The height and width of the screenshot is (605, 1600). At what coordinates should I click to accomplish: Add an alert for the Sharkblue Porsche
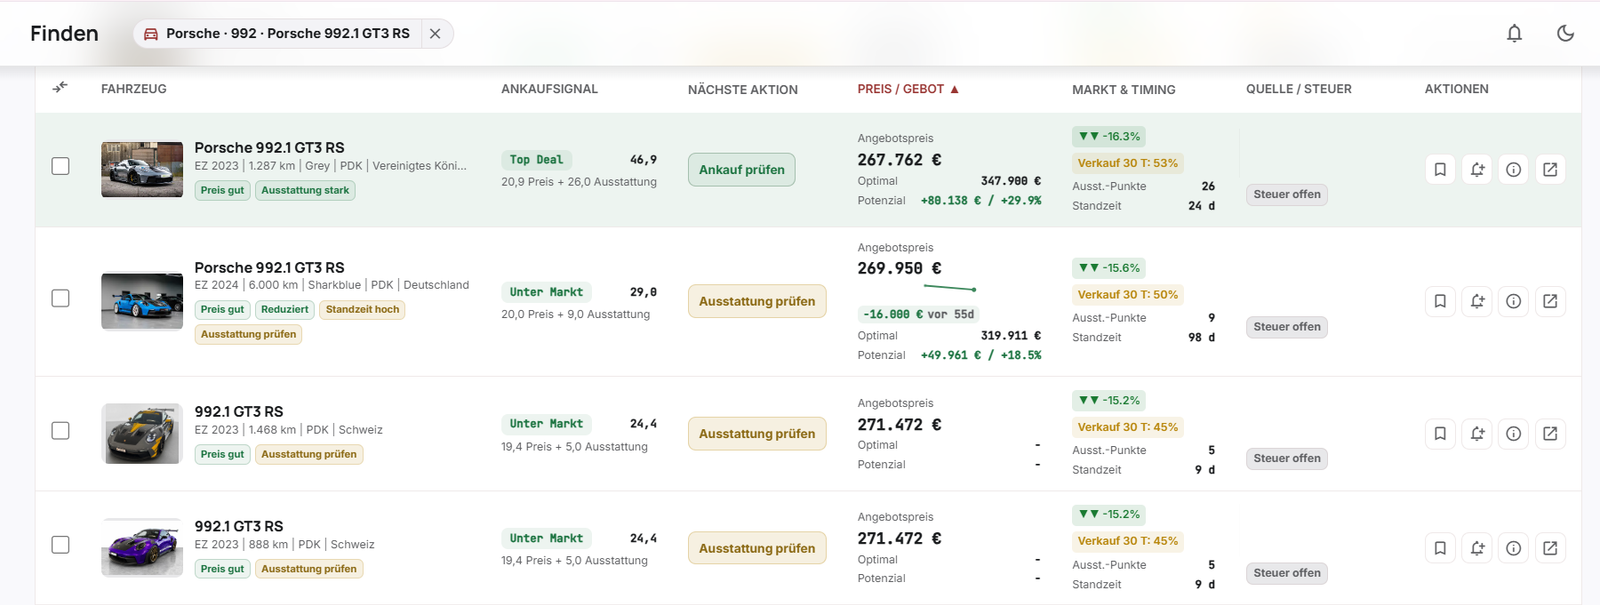pos(1477,301)
